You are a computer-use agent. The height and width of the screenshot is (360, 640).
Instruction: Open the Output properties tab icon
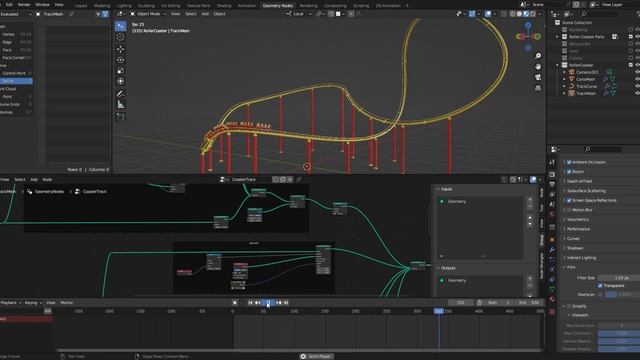[x=552, y=184]
